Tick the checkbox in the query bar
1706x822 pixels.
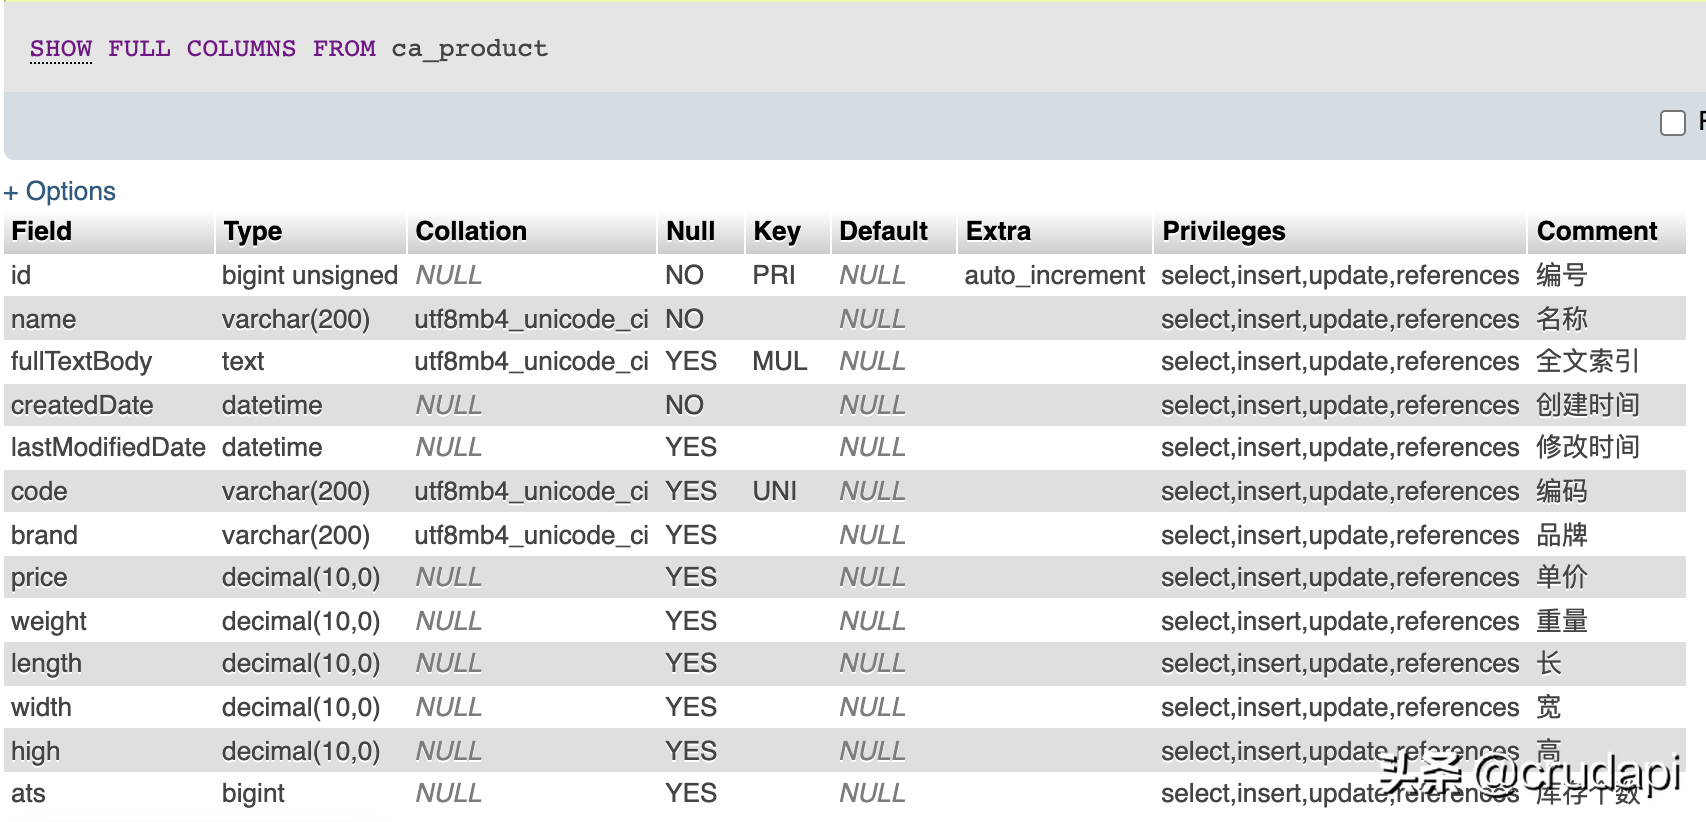point(1673,123)
